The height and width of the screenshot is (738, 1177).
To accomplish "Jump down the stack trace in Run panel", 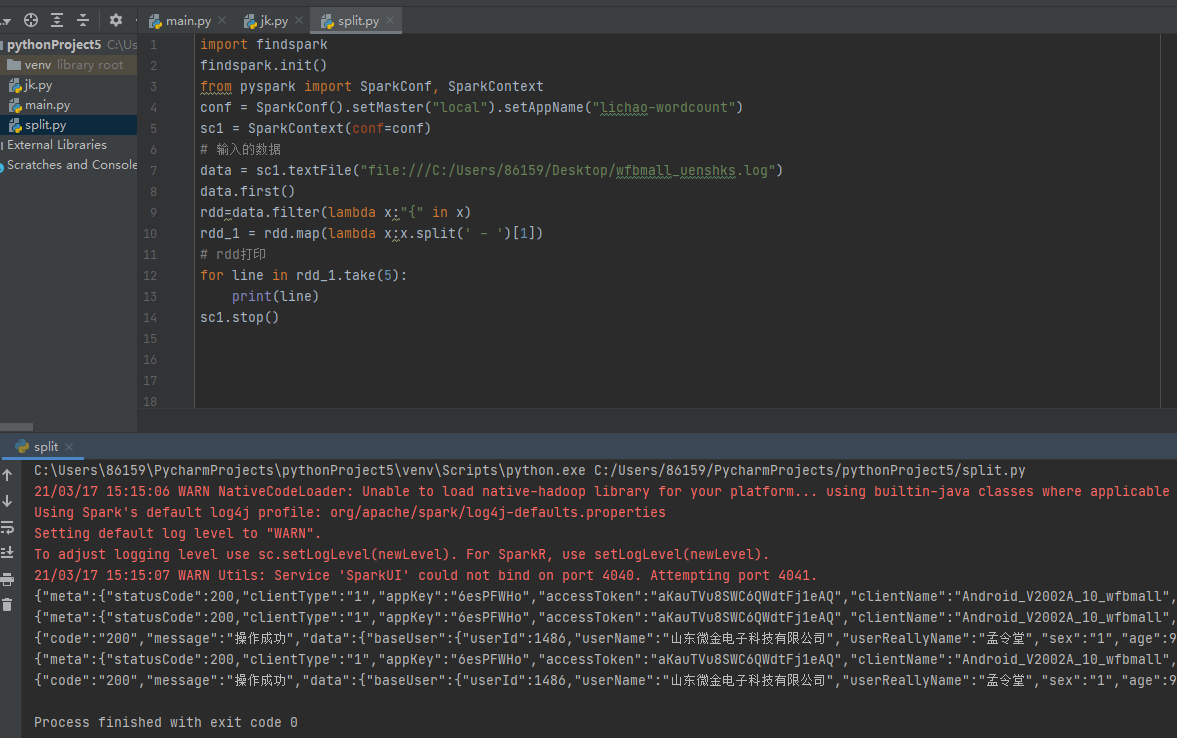I will pos(8,501).
